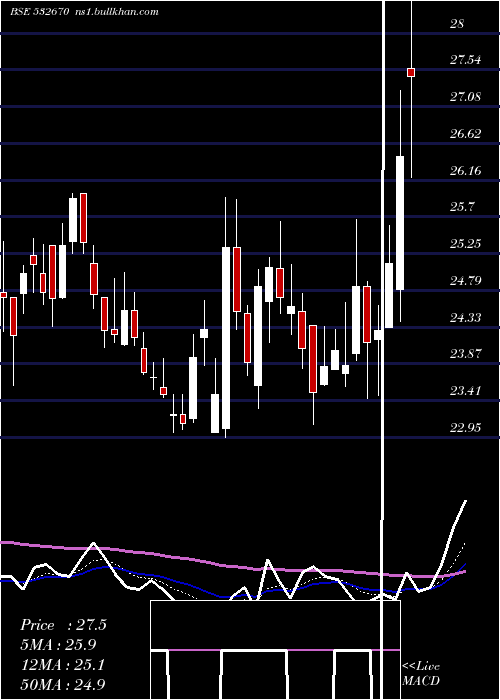Screen dimensions: 500x700
Task: Click the 22.95 price axis label
Action: point(465,428)
